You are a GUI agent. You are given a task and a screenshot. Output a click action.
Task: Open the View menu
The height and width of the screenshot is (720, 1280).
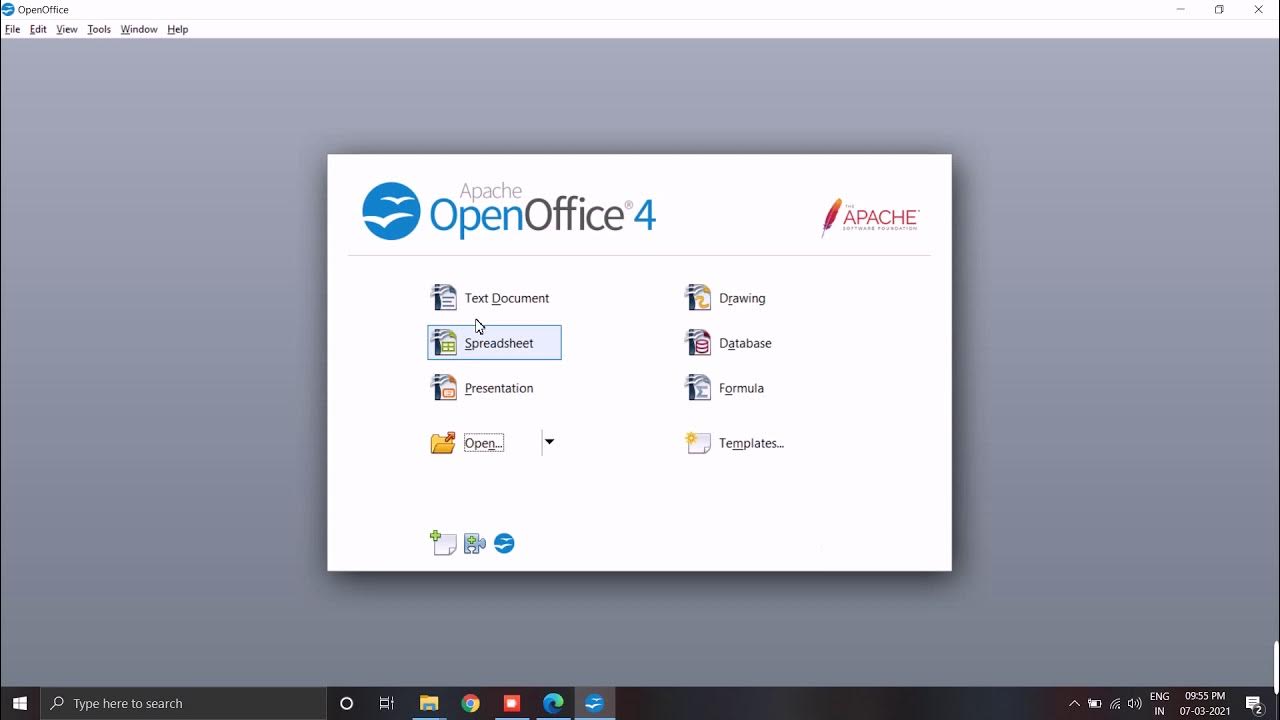pos(67,29)
